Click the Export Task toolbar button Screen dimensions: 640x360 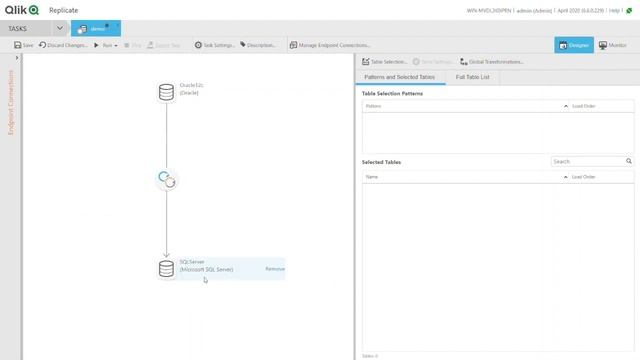pyautogui.click(x=164, y=45)
